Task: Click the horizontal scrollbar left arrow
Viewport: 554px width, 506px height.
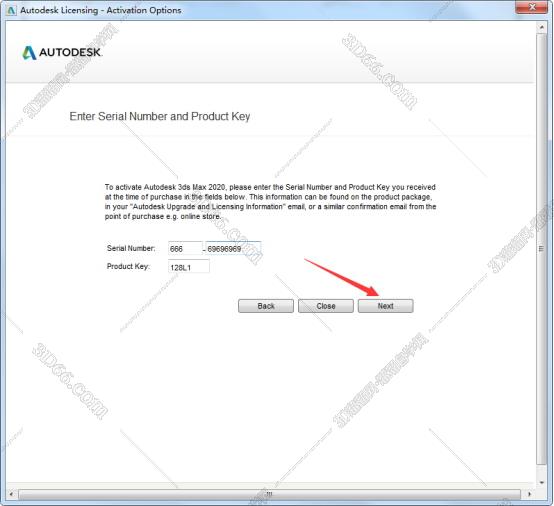Action: click(11, 494)
